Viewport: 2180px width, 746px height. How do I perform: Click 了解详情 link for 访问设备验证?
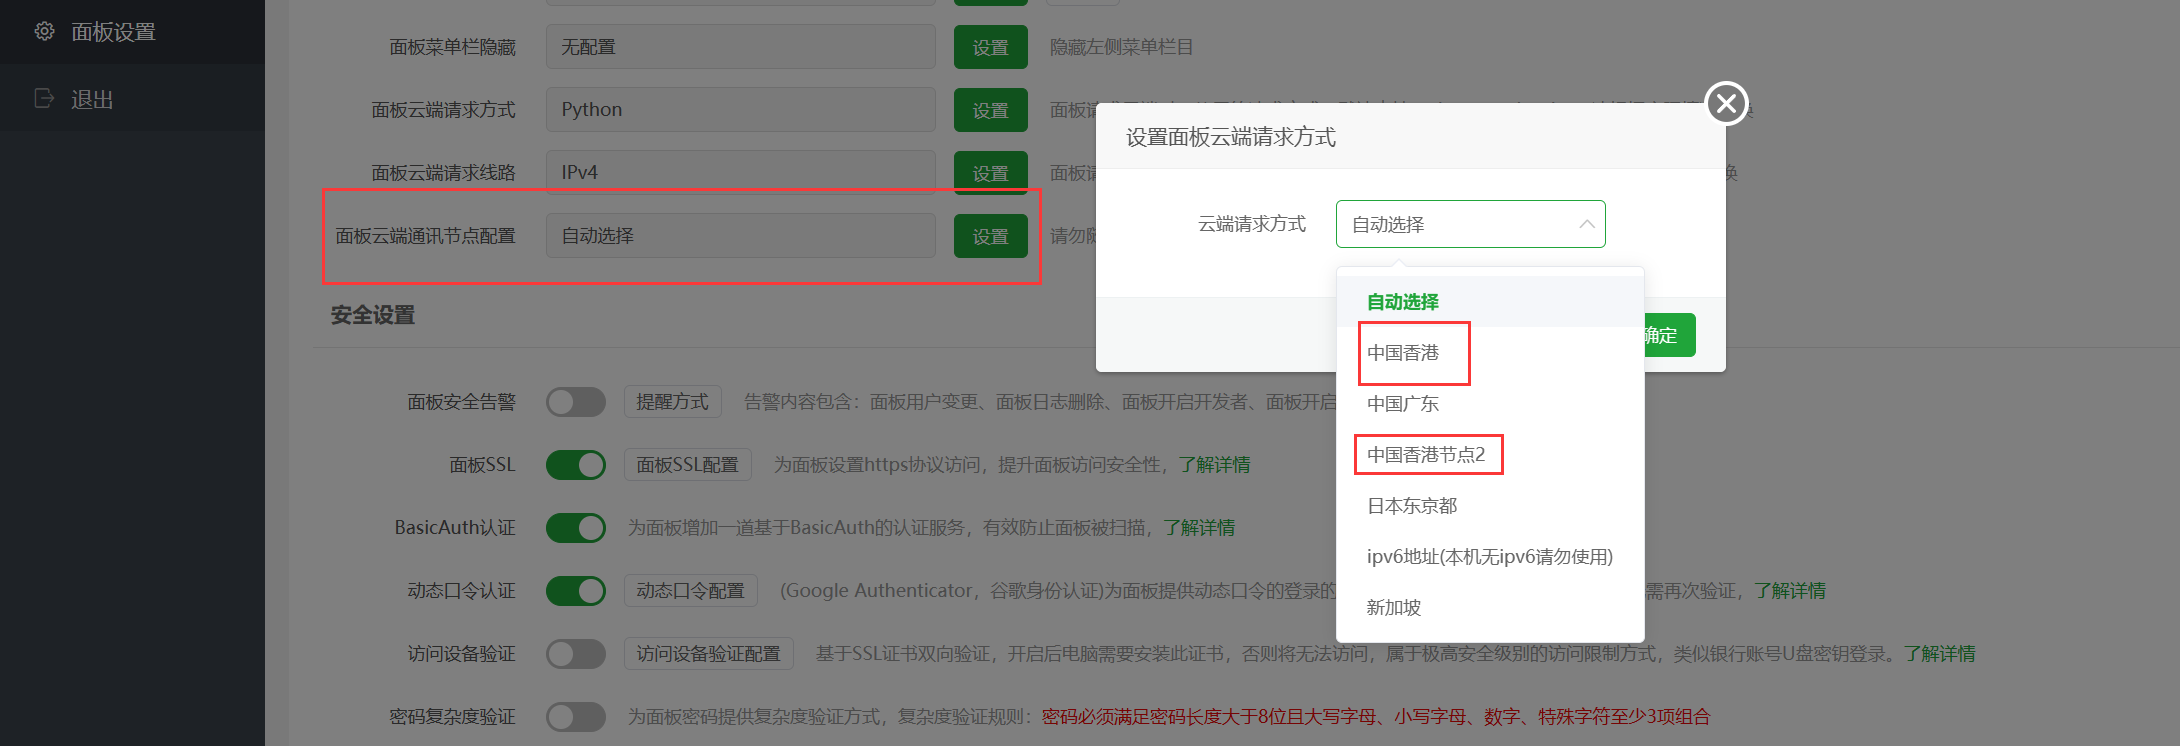pos(1940,654)
